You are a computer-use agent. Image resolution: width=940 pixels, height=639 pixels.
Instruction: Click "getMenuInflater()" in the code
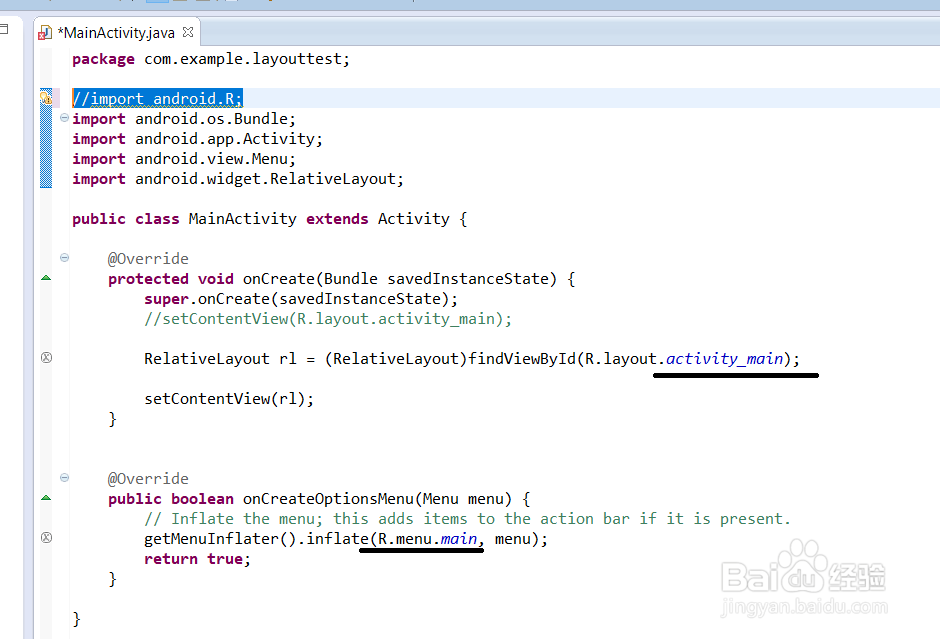point(219,539)
